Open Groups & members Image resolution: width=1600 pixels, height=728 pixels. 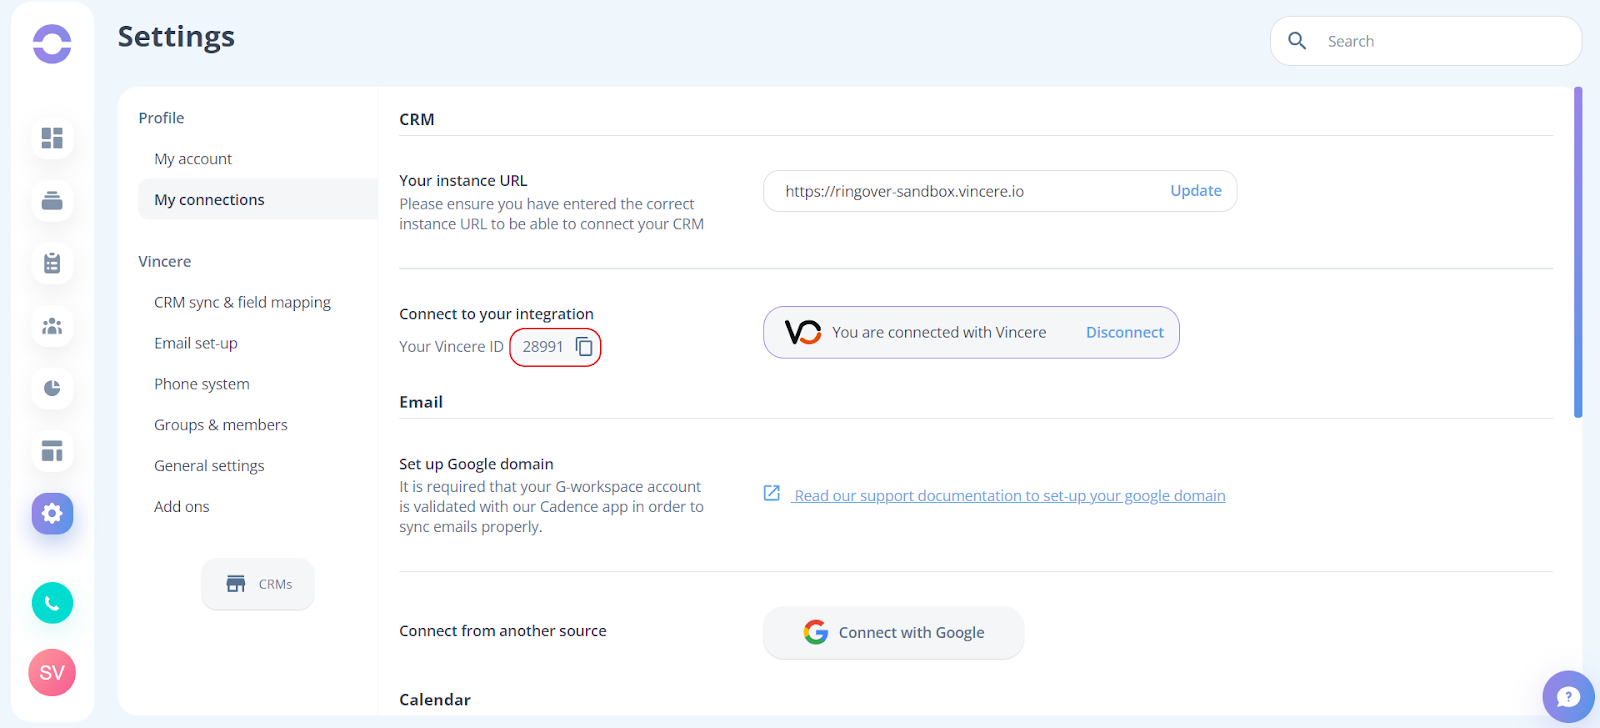point(221,425)
